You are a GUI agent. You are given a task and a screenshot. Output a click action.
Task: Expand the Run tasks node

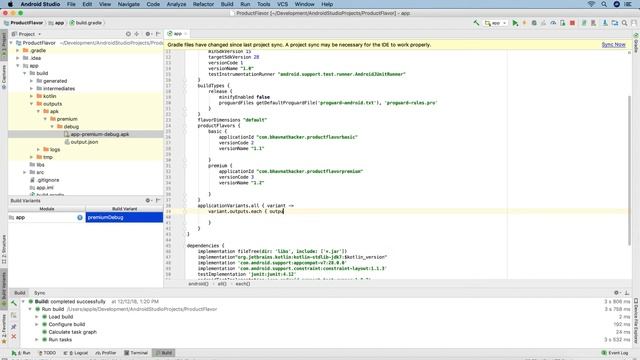tap(37, 340)
